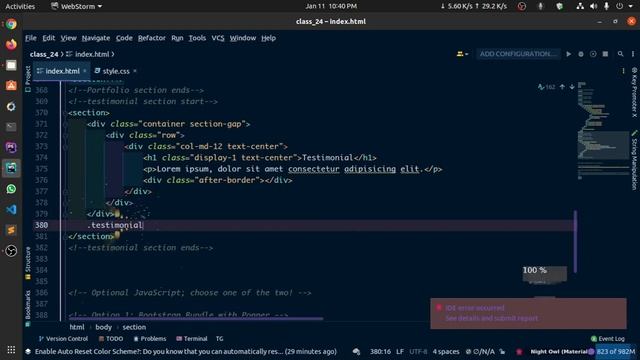The image size is (640, 360).
Task: Click the editor minimap code preview
Action: 603,131
